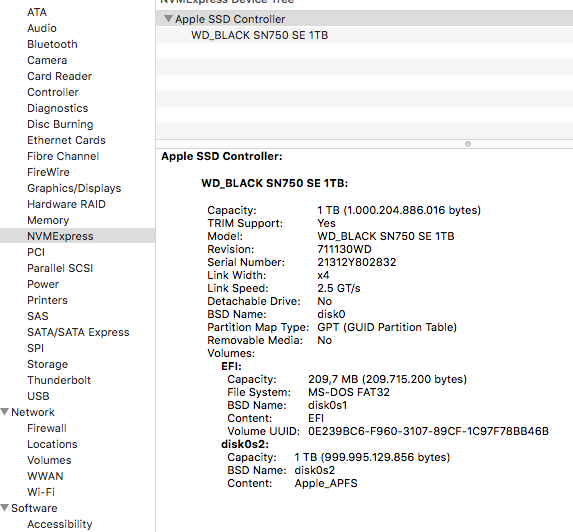
Task: Select Card Reader in the sidebar
Action: tap(60, 76)
